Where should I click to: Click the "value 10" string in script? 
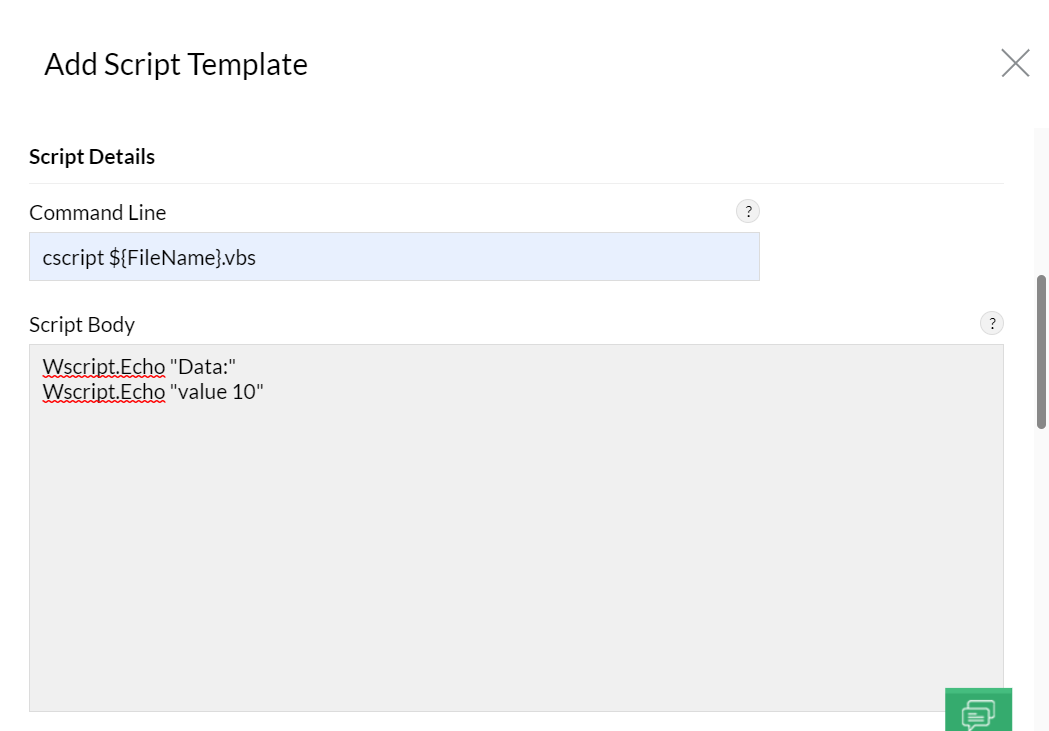(217, 392)
